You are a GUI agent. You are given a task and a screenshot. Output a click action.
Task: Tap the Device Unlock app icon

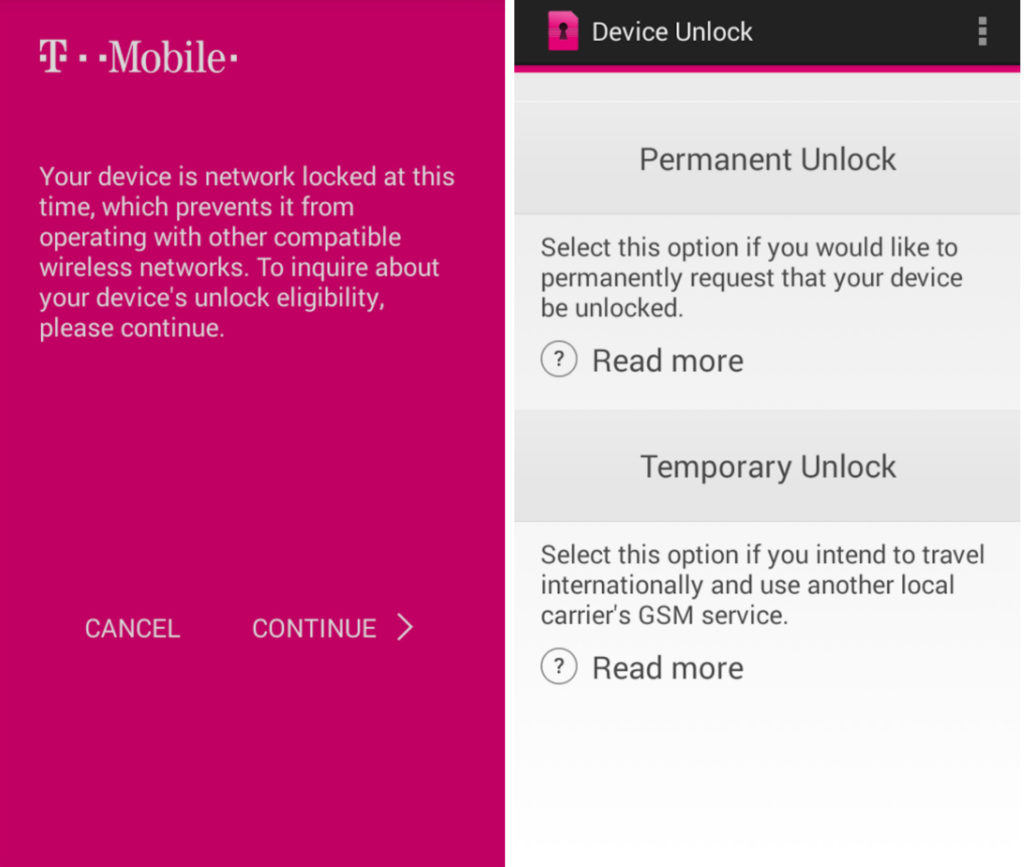coord(562,31)
